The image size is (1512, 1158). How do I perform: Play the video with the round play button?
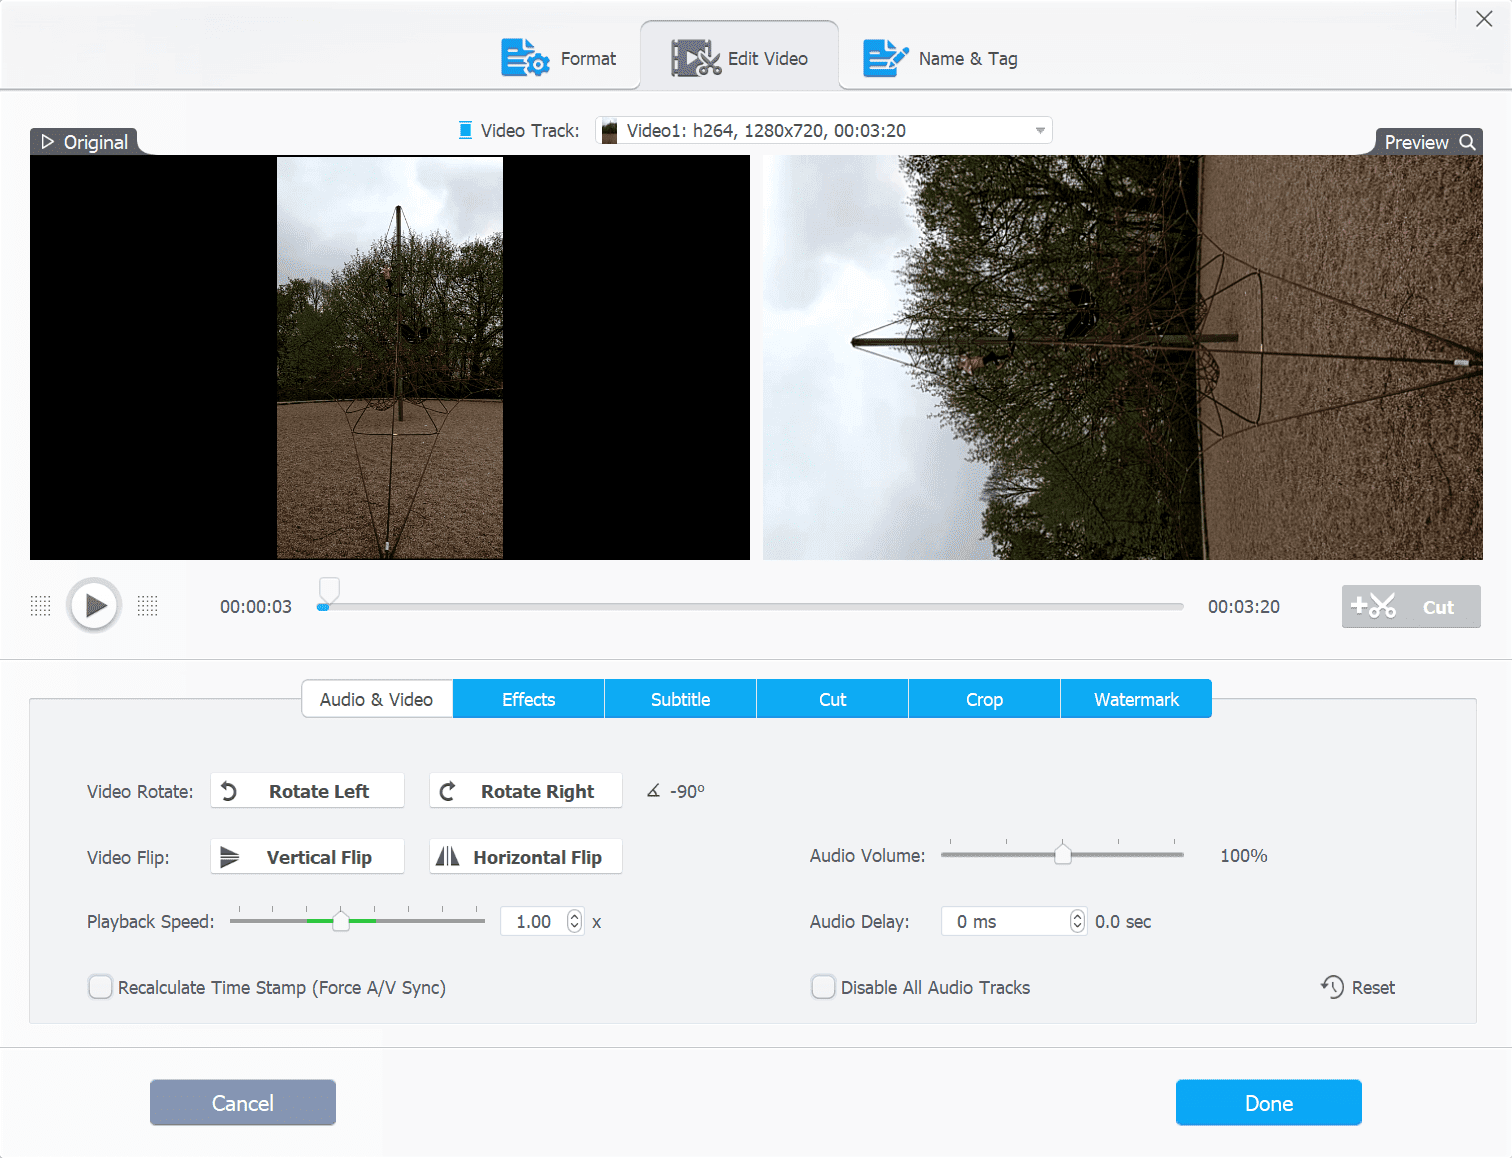point(95,606)
